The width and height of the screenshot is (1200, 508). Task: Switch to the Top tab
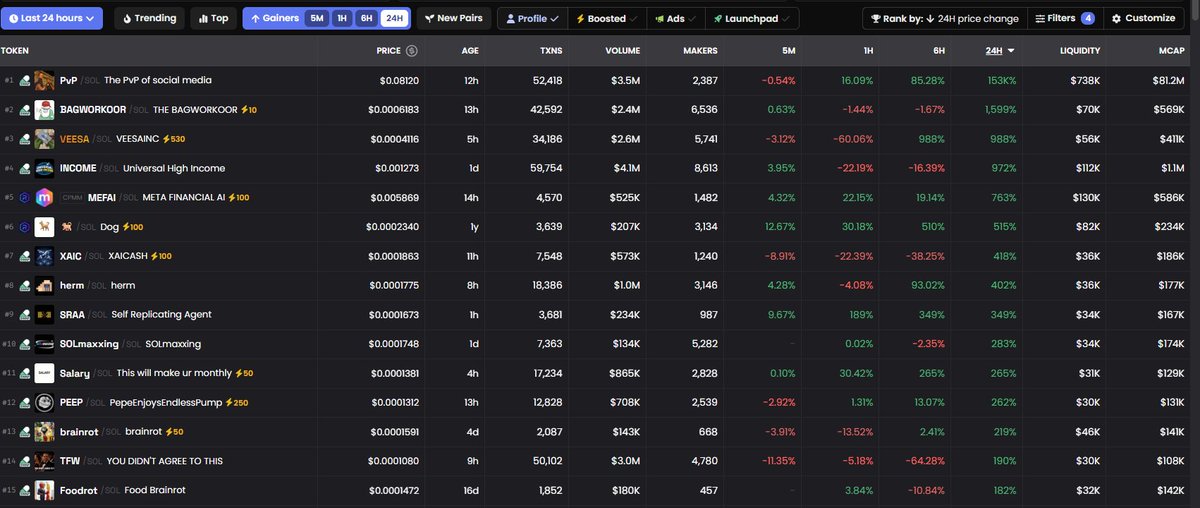(x=213, y=18)
